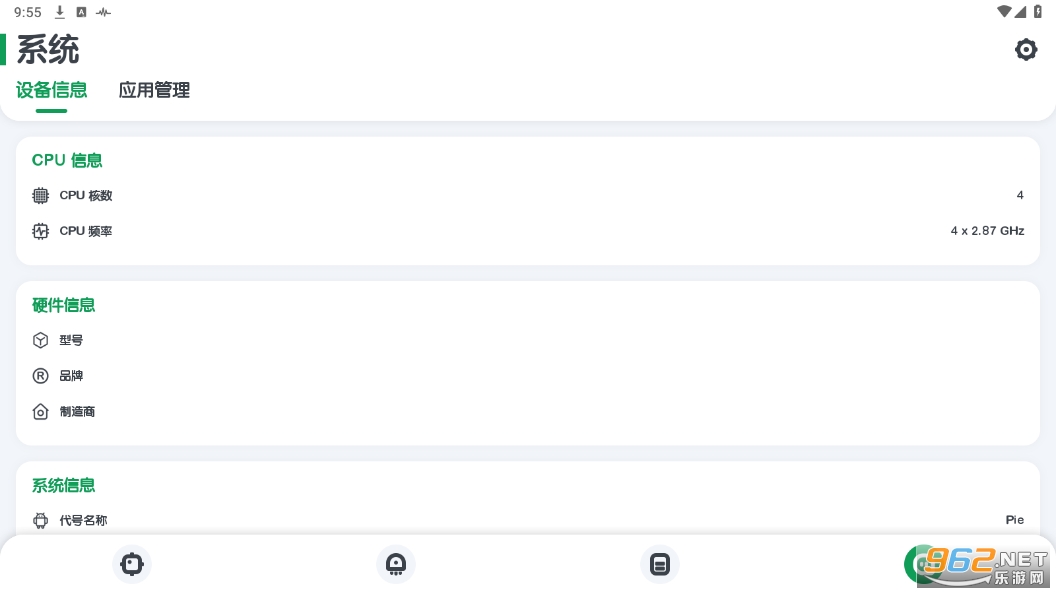Click the 系统信息 section heading
This screenshot has width=1056, height=594.
[63, 485]
